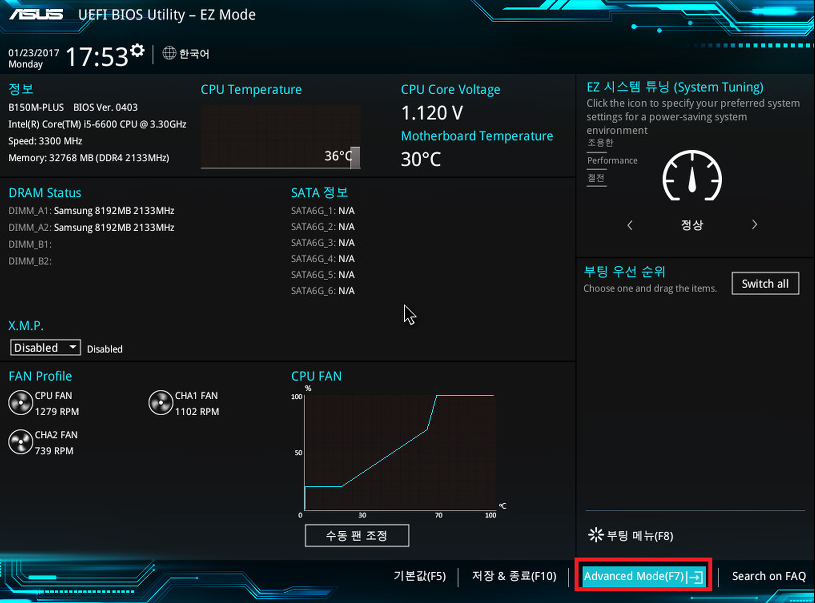Click the 1.120 V core voltage value
The image size is (815, 603).
point(432,113)
